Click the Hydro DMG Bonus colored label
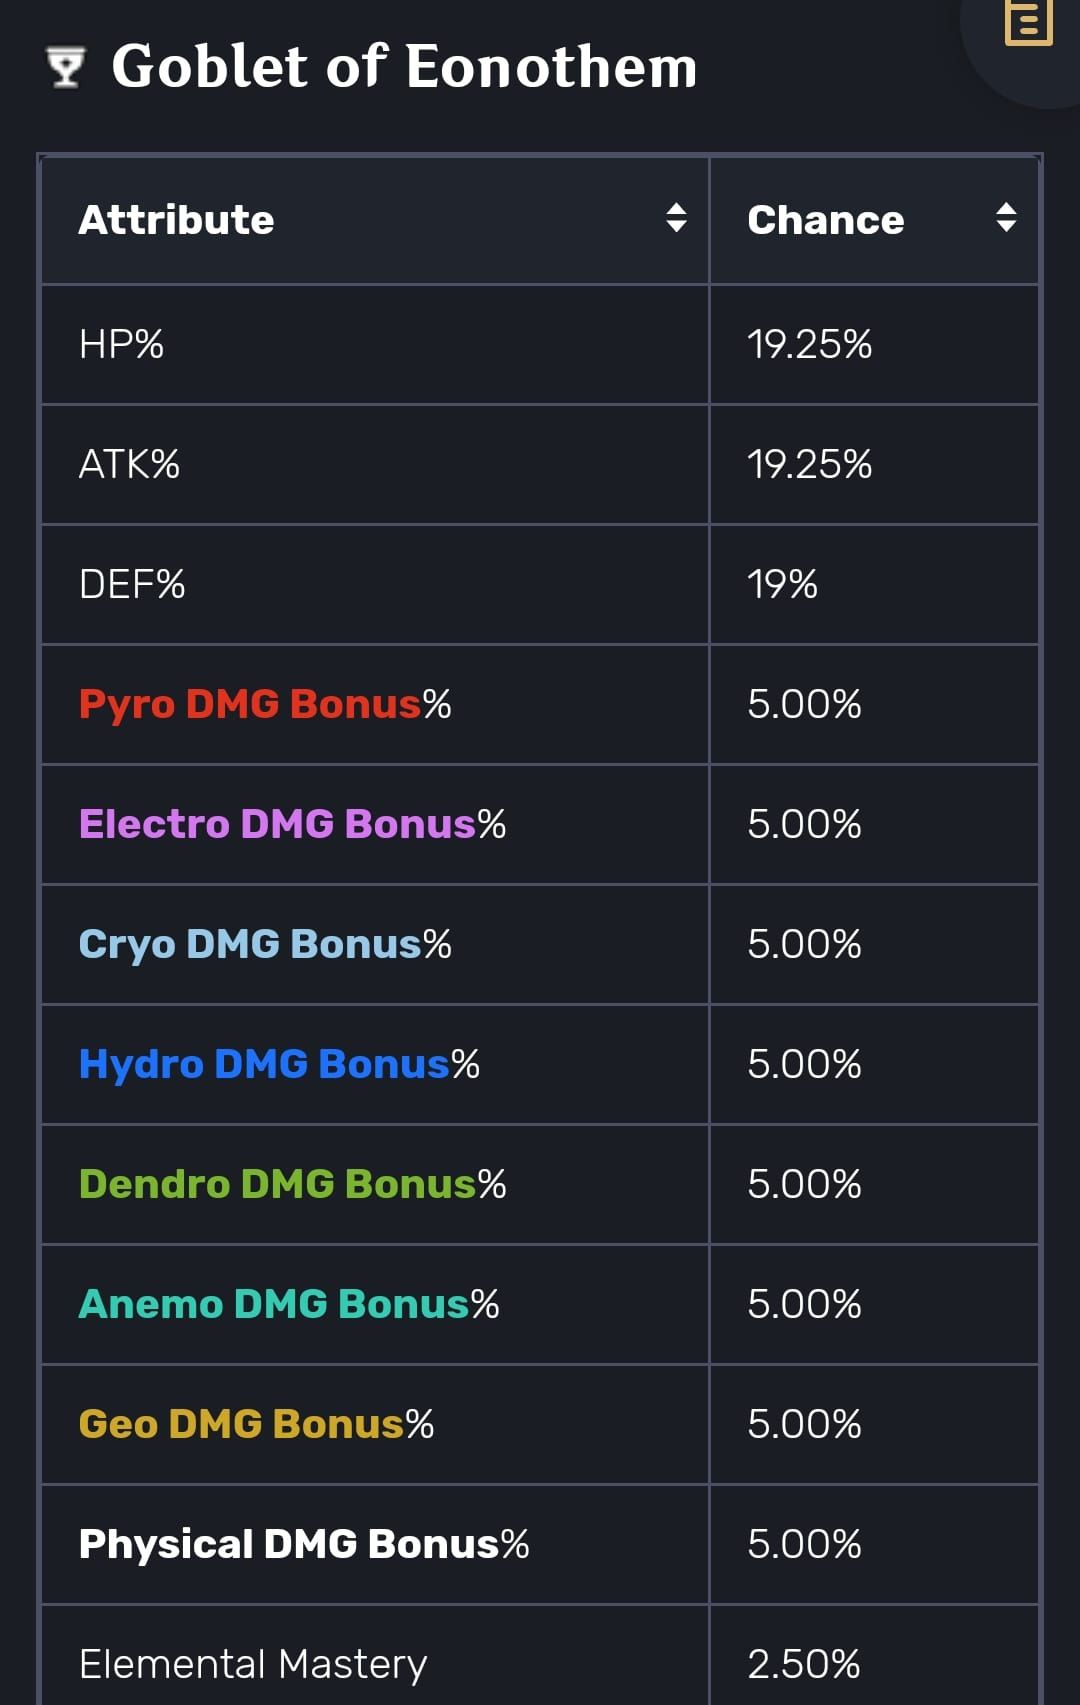This screenshot has height=1705, width=1080. [x=262, y=1063]
